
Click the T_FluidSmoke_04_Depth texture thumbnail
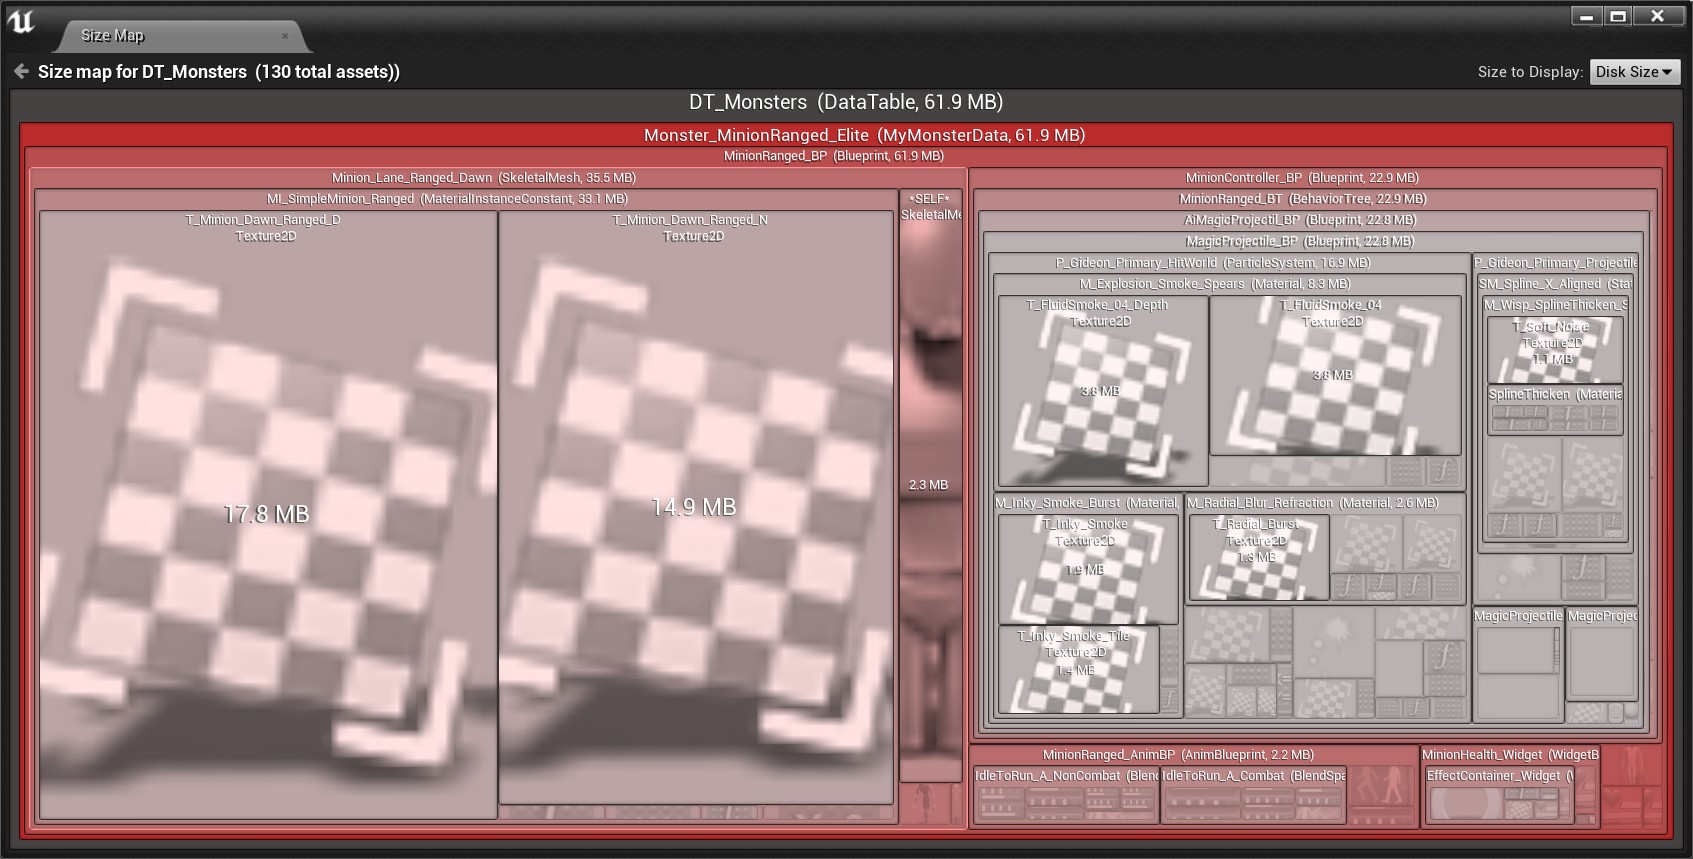(1102, 391)
